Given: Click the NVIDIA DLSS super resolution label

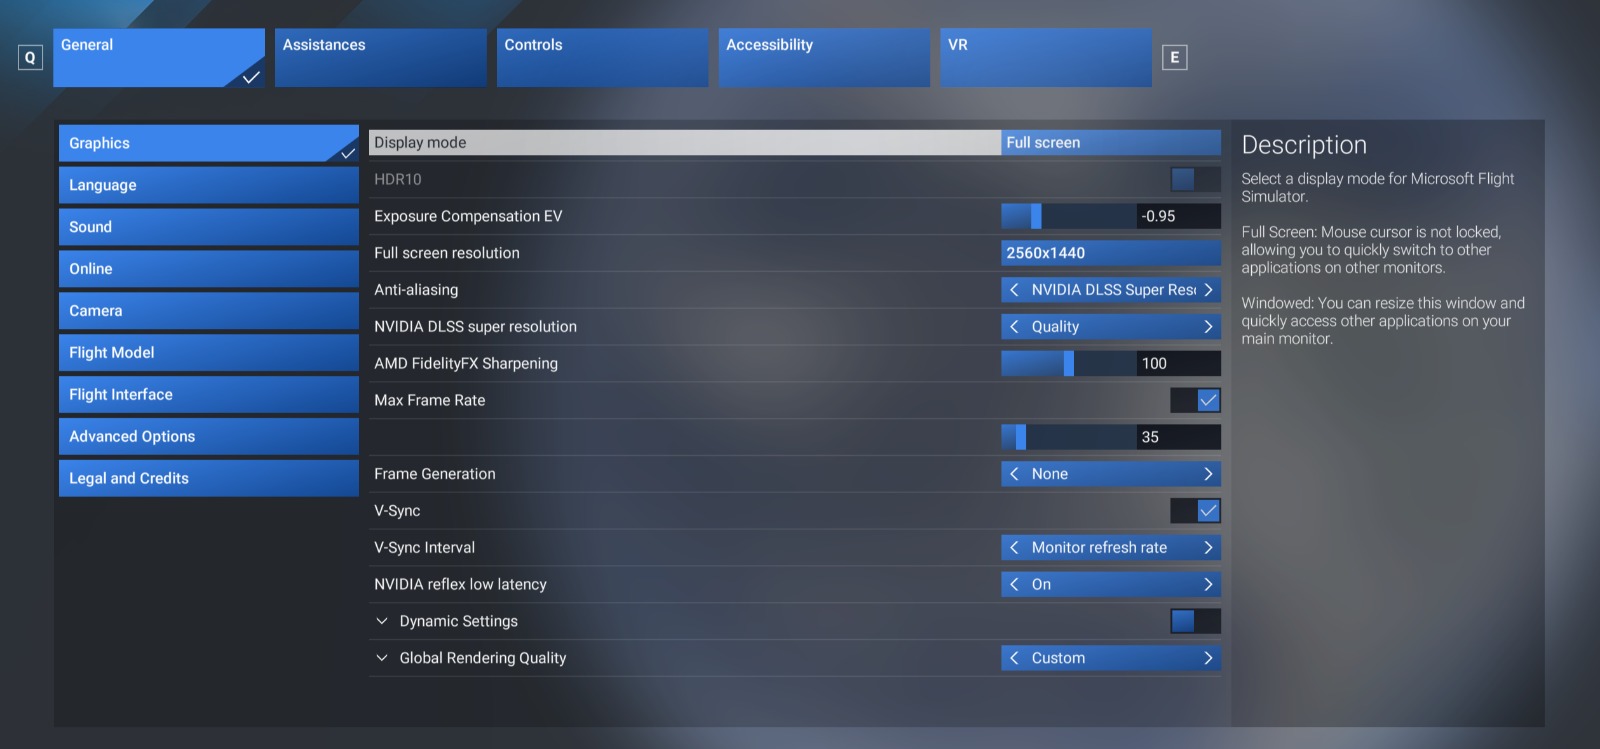Looking at the screenshot, I should pos(475,327).
